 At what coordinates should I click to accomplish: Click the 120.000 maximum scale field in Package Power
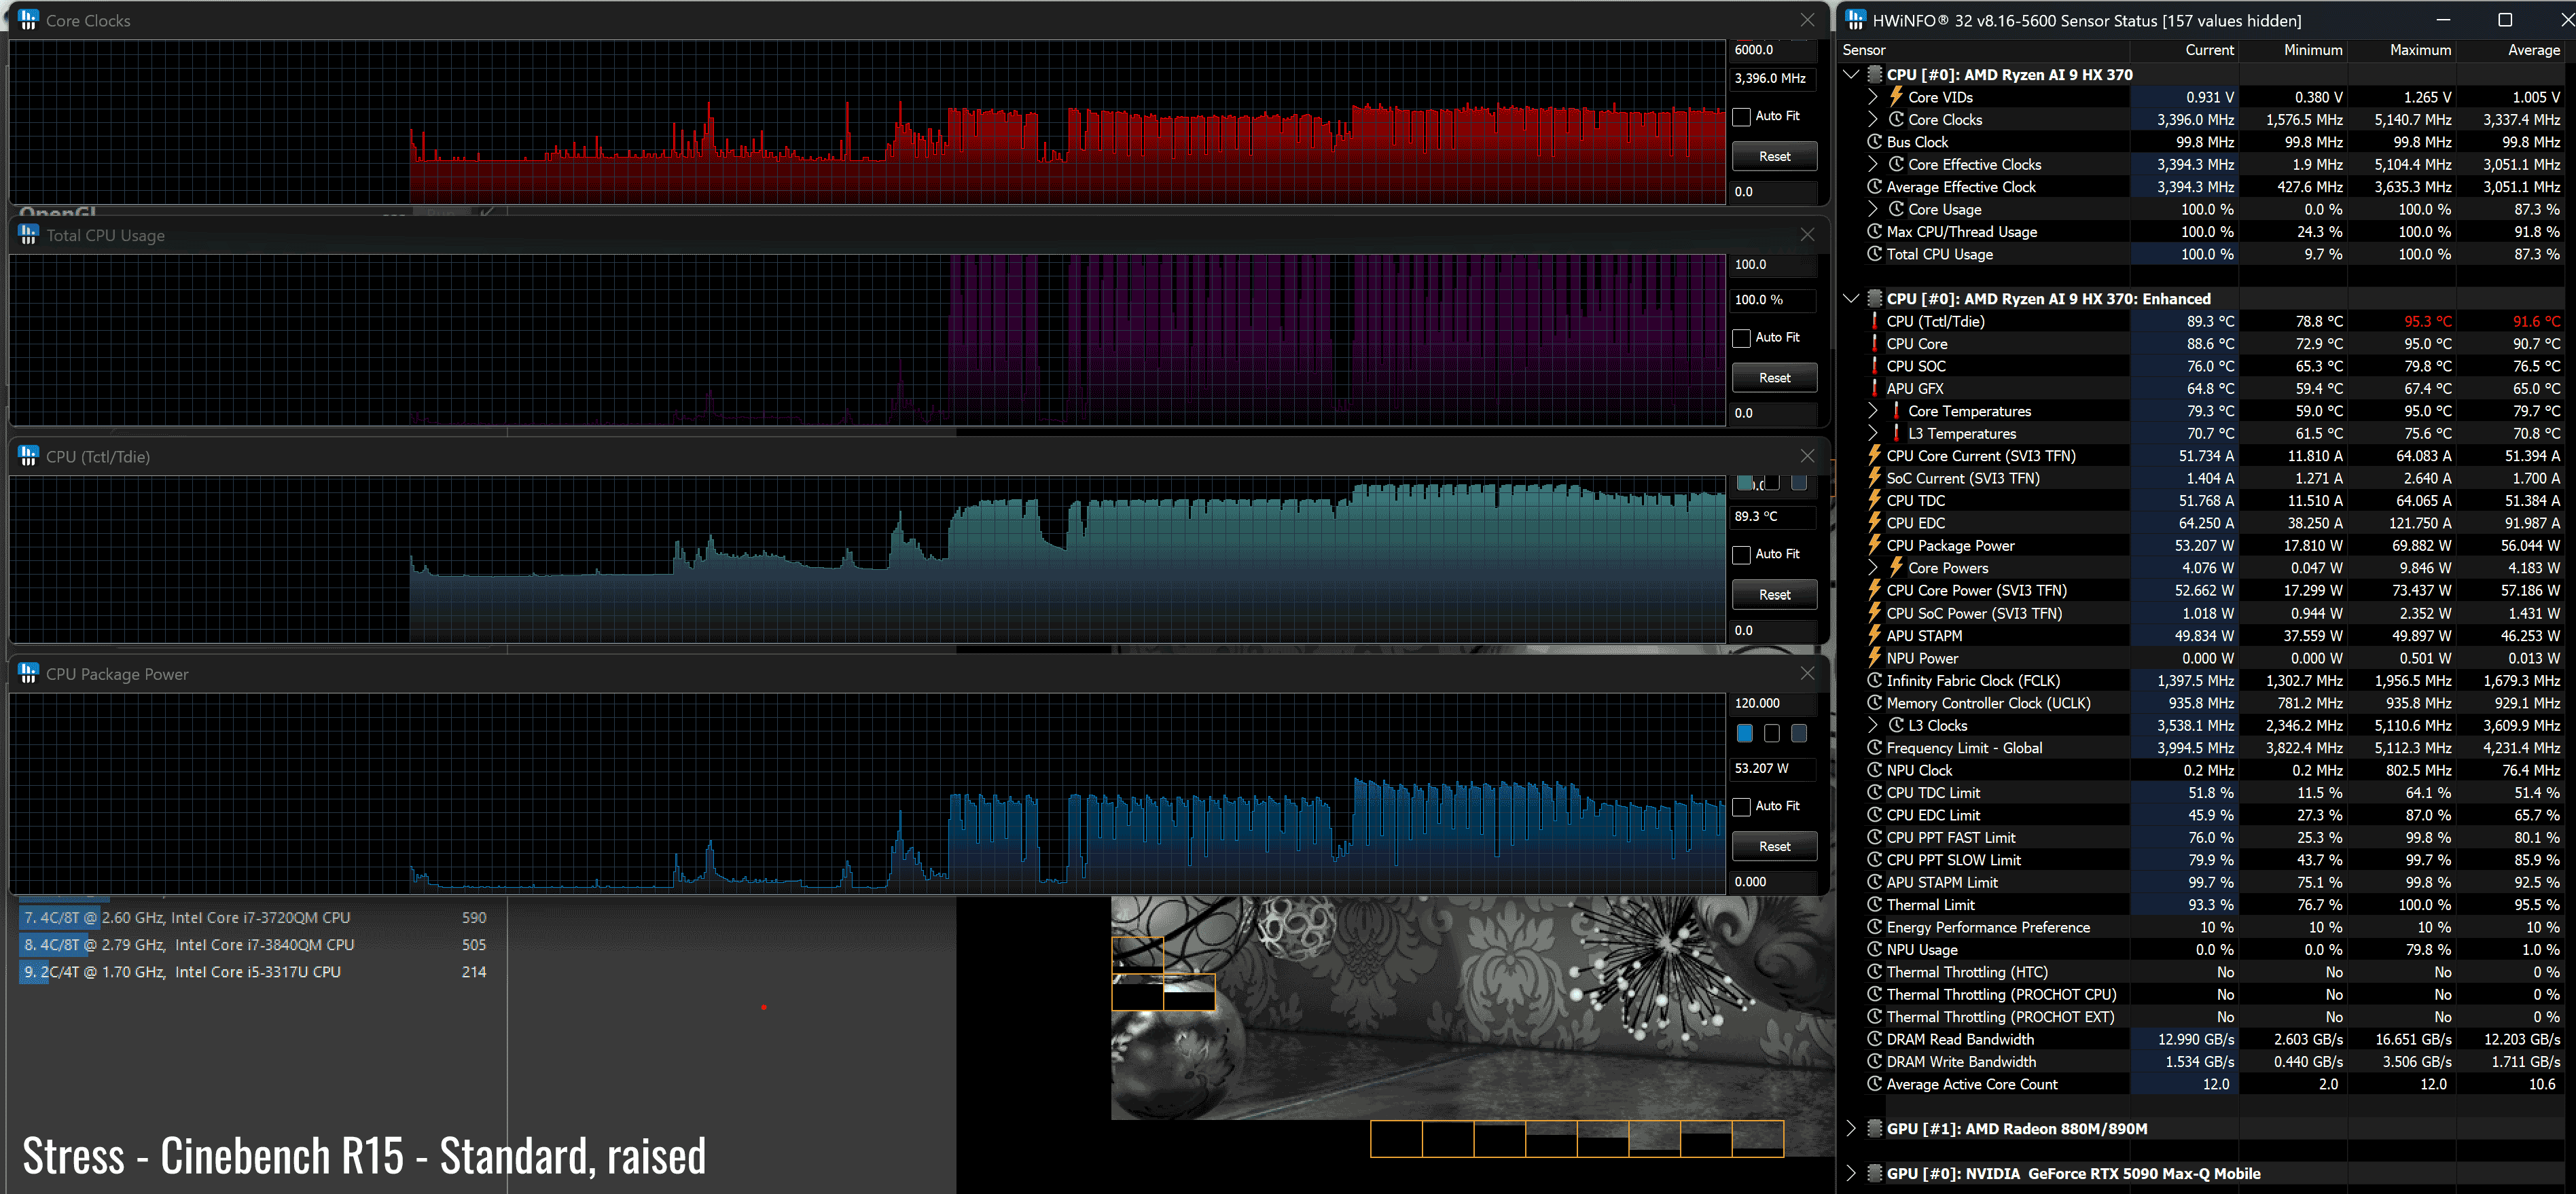(x=1772, y=703)
